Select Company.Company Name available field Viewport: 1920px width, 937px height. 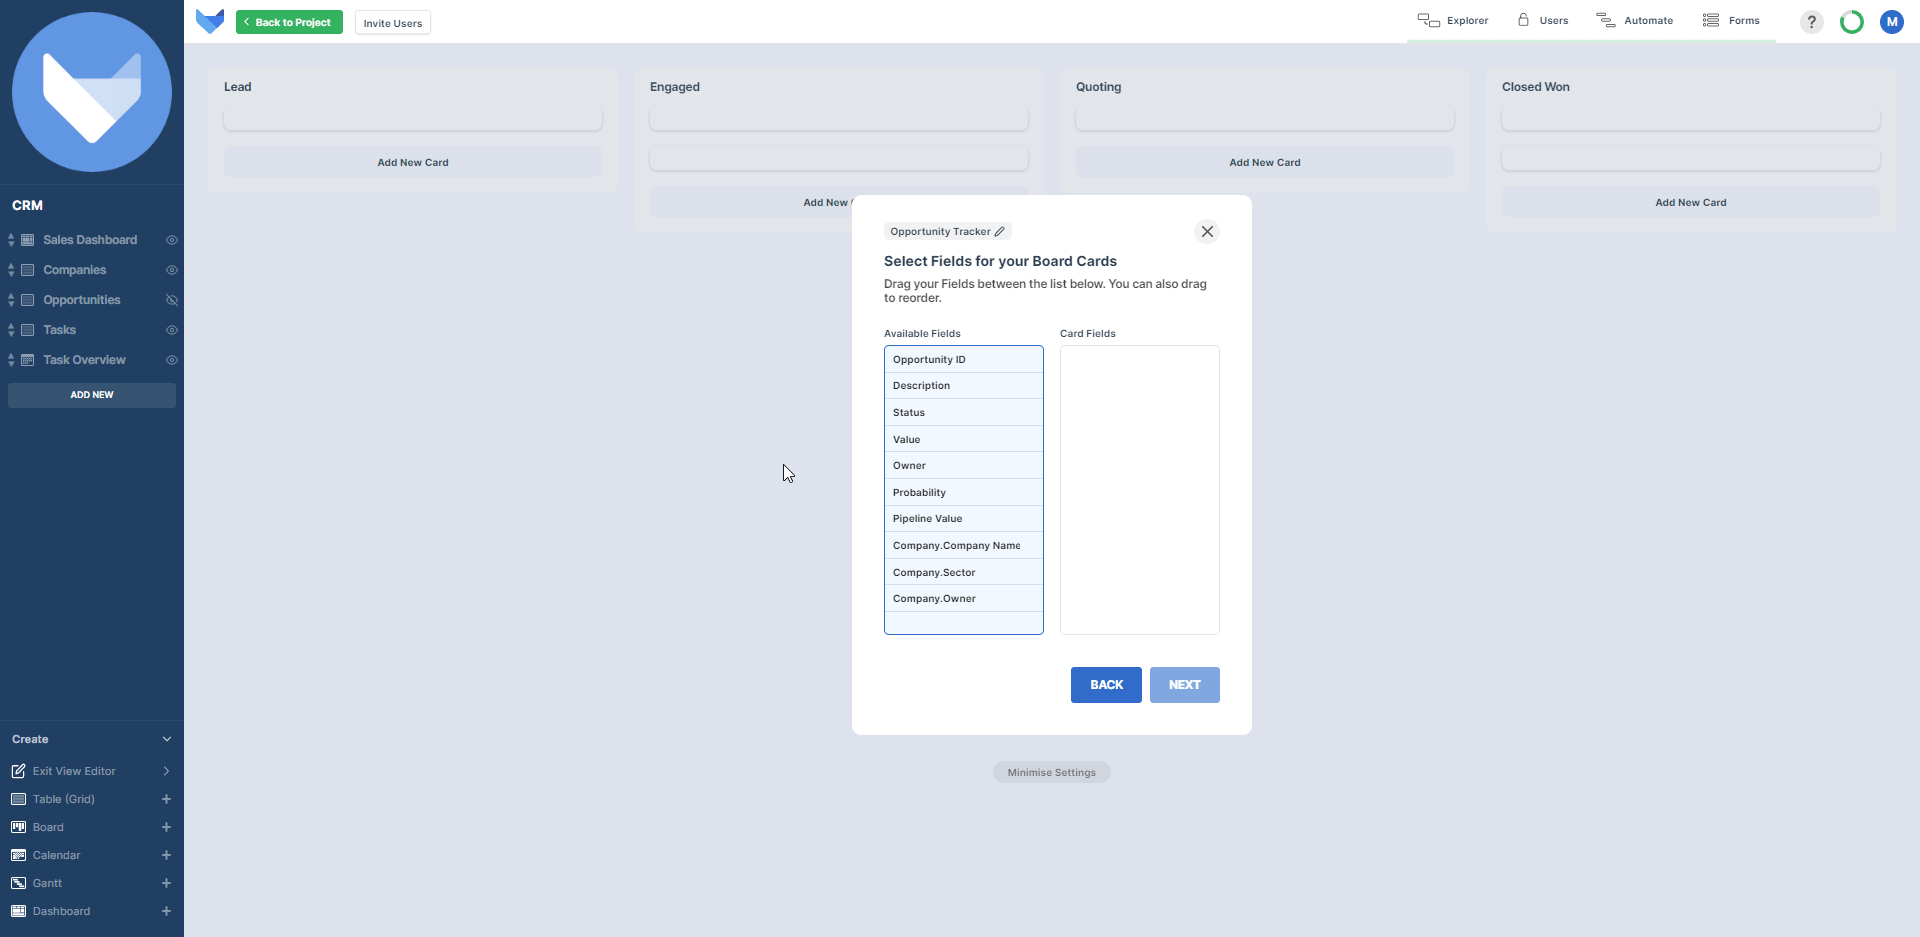(964, 546)
